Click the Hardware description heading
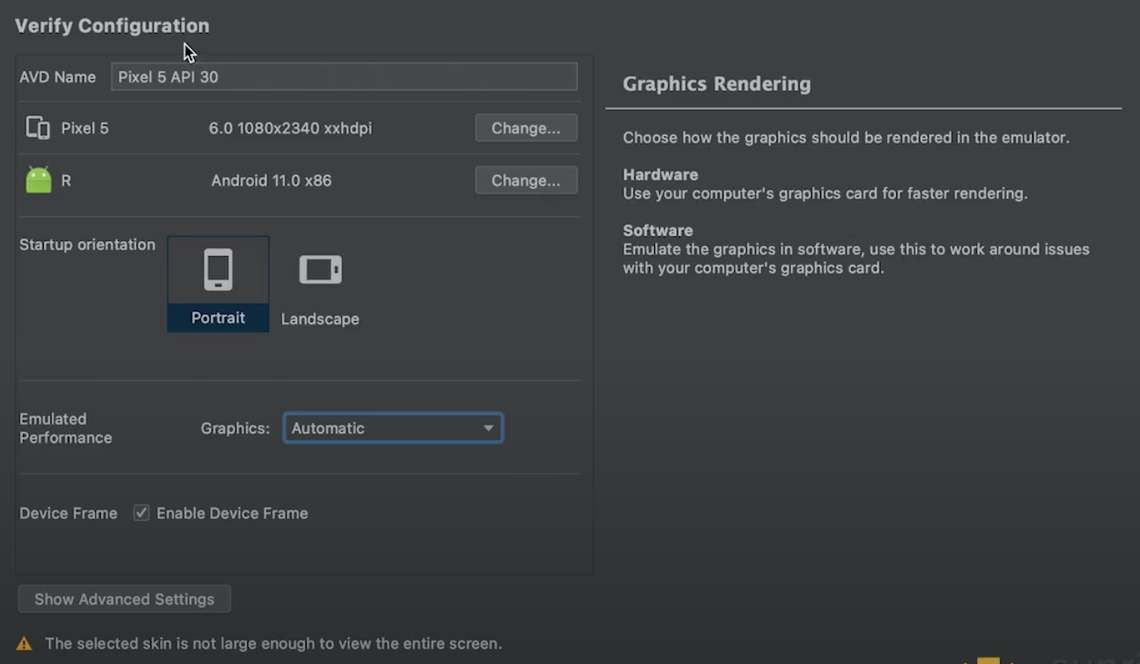This screenshot has height=664, width=1140. (x=660, y=175)
